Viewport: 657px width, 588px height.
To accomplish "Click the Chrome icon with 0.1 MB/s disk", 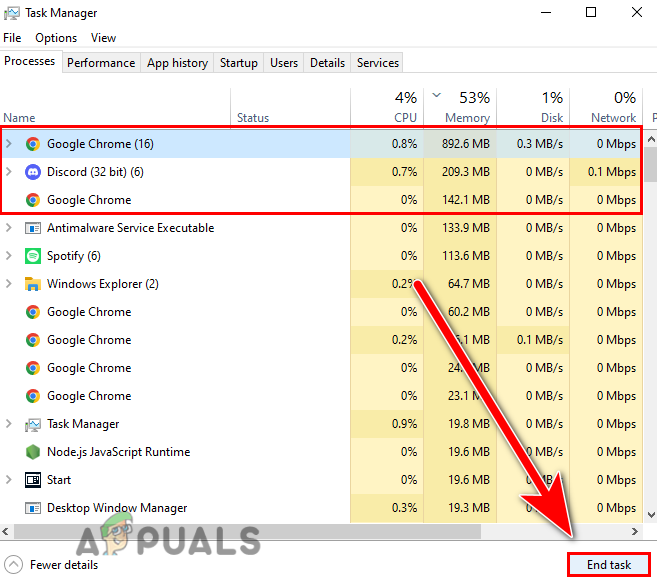I will [33, 340].
